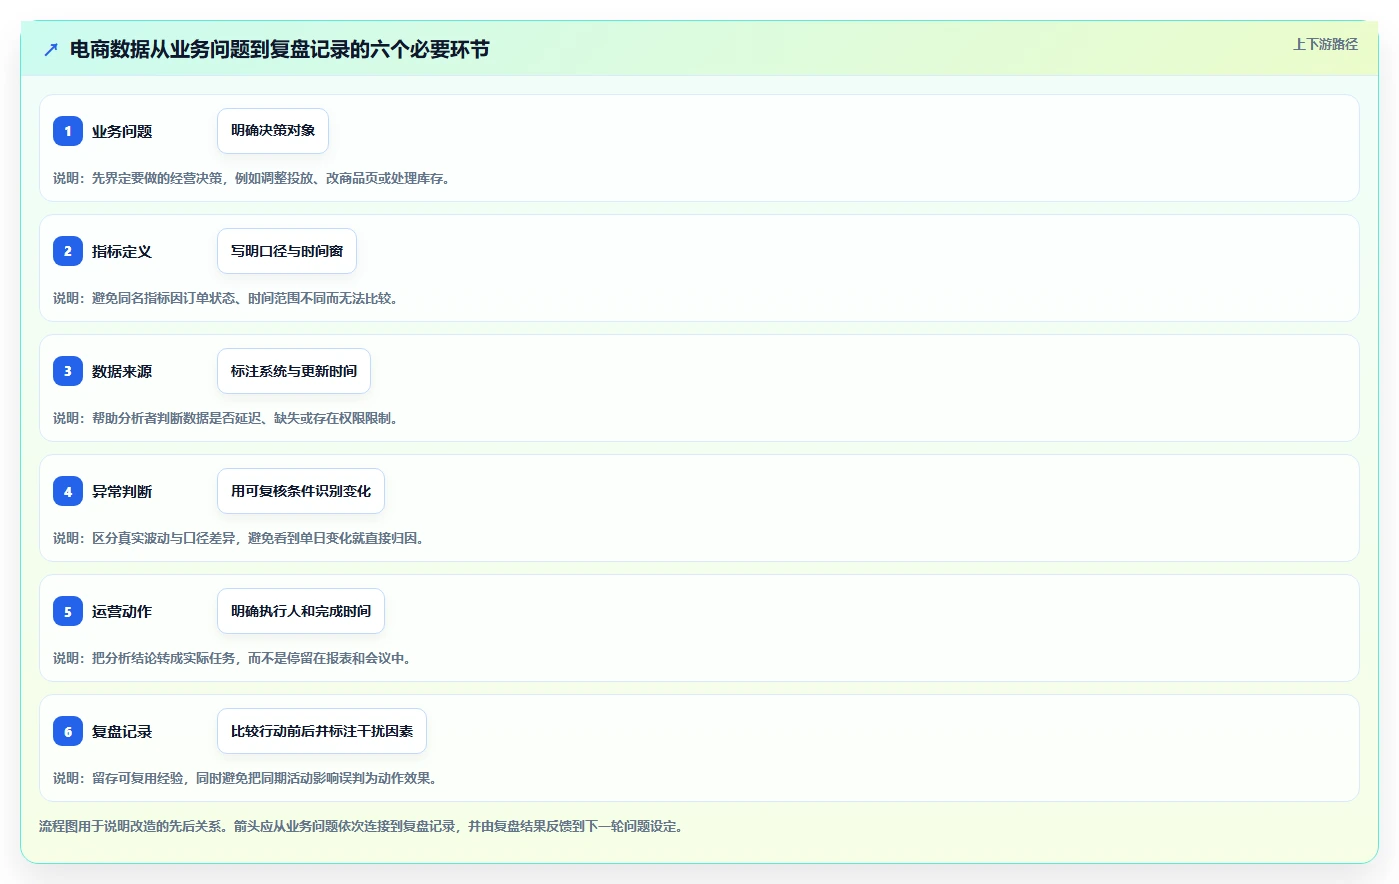The height and width of the screenshot is (884, 1399).
Task: Click the 写明口径与时间窗 chip
Action: [x=287, y=251]
